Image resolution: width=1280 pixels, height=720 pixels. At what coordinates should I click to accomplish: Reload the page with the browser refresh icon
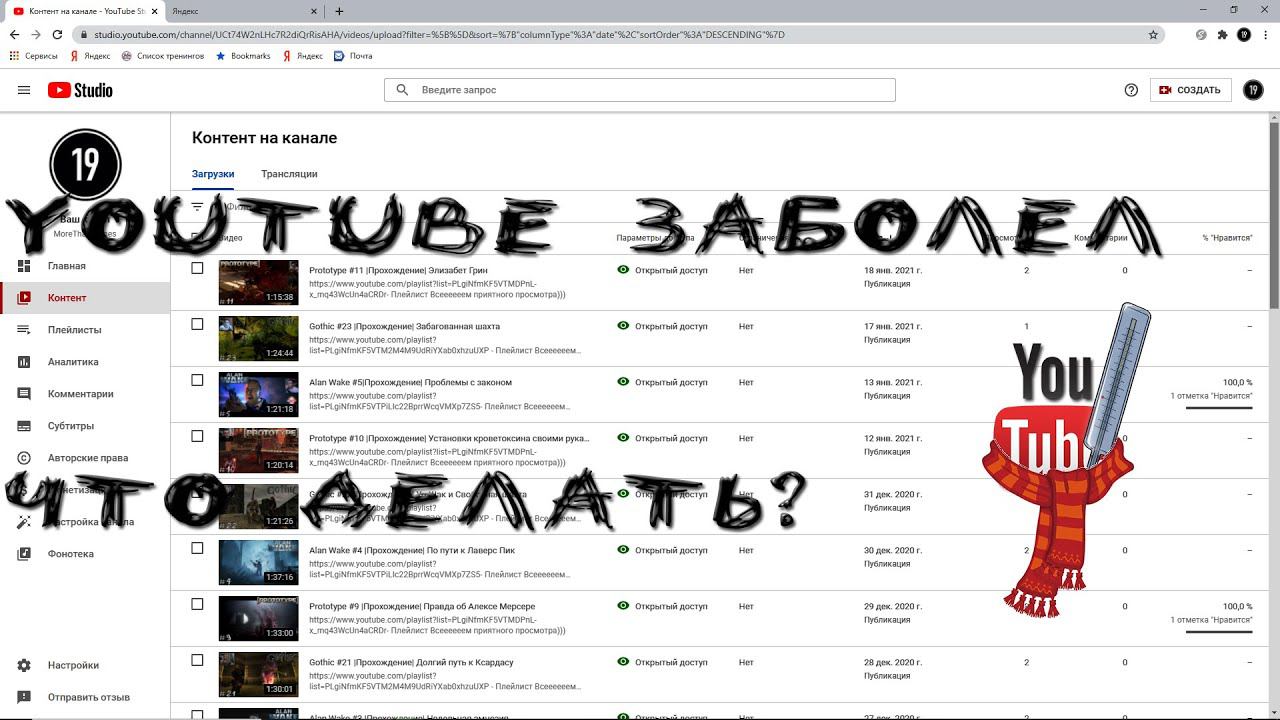[58, 34]
